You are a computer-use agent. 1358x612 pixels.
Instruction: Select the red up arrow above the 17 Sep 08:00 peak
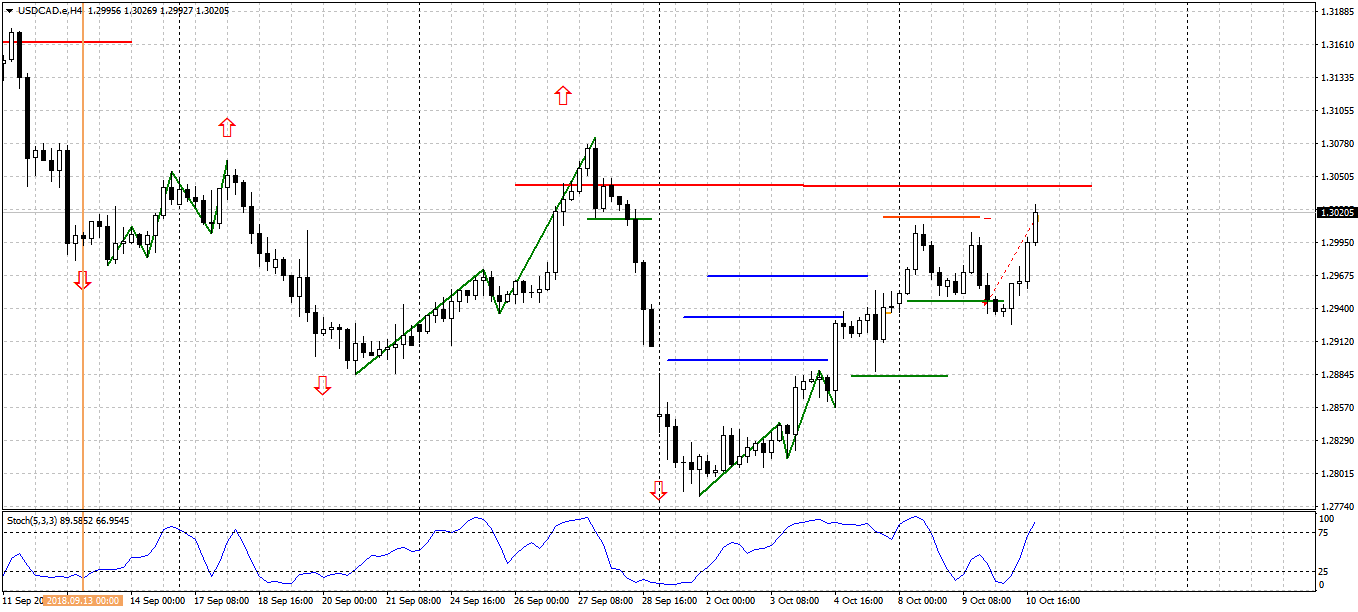coord(227,127)
